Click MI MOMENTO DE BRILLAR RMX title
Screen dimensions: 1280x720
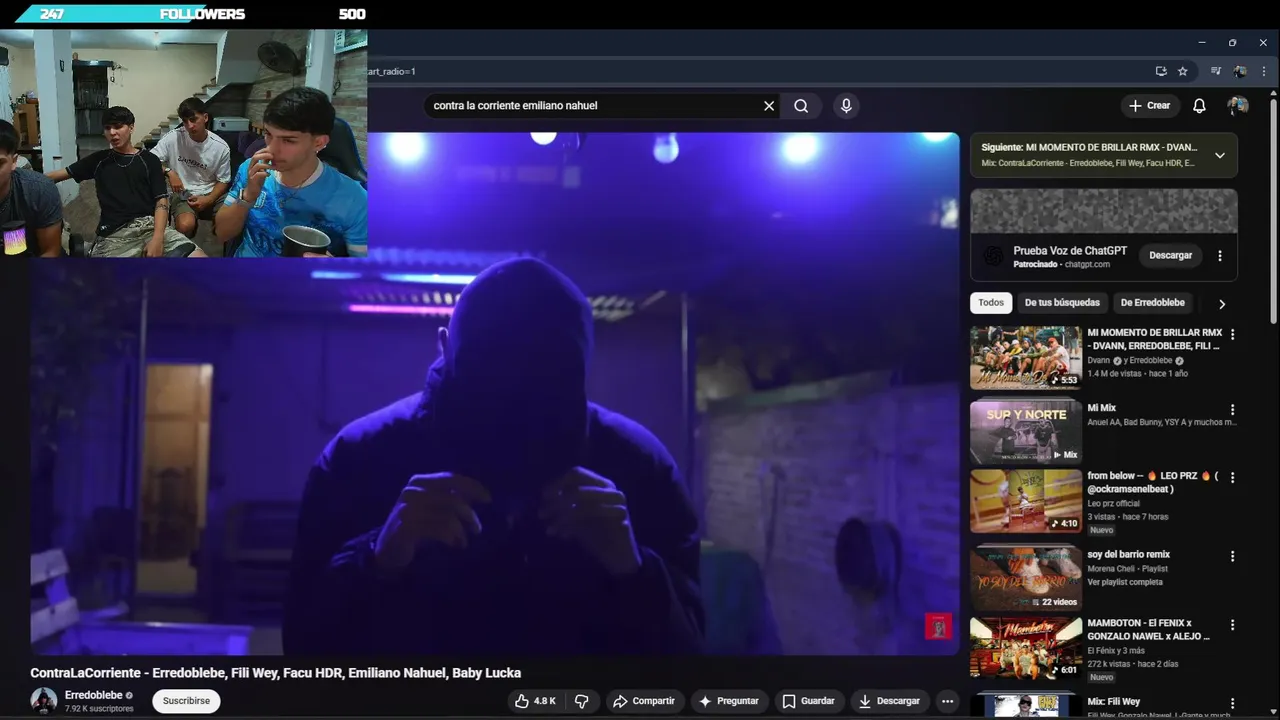[x=1154, y=339]
